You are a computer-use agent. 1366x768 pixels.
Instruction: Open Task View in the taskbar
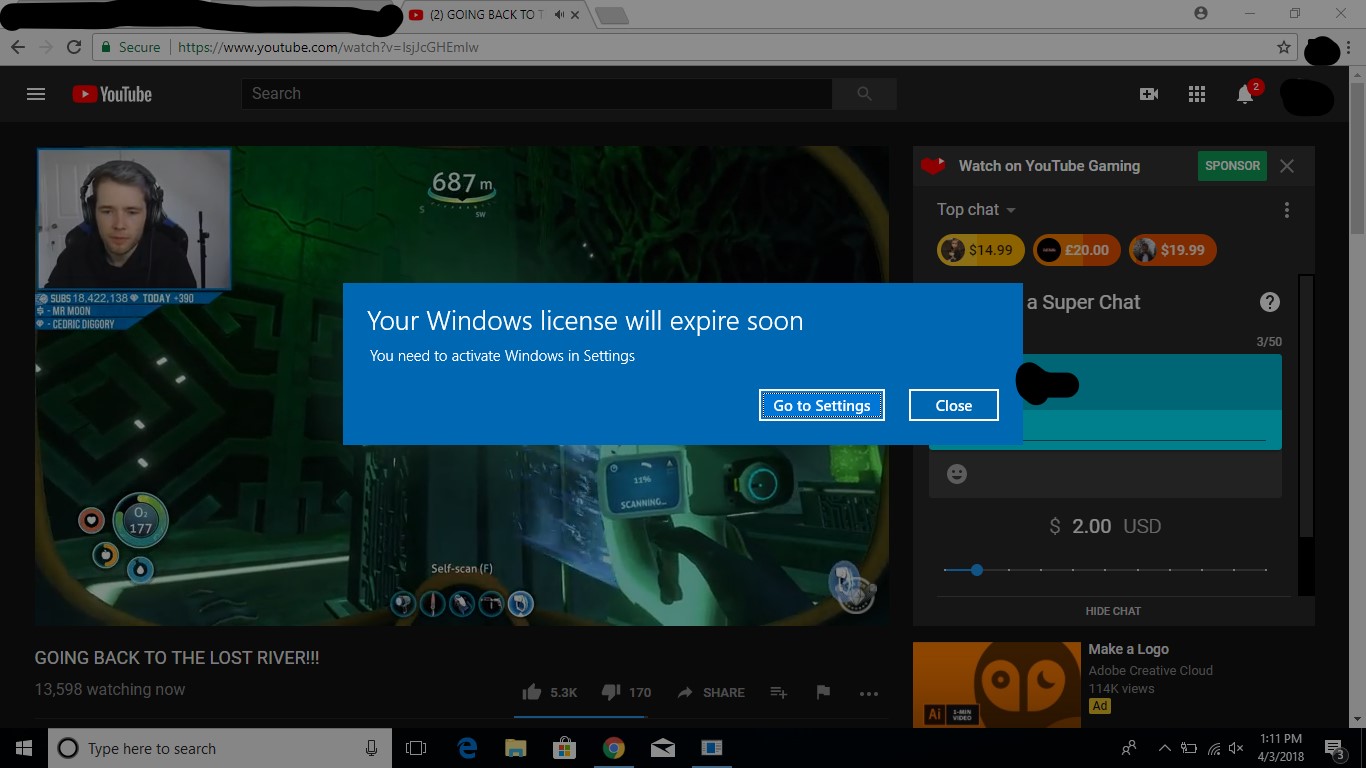pos(416,748)
